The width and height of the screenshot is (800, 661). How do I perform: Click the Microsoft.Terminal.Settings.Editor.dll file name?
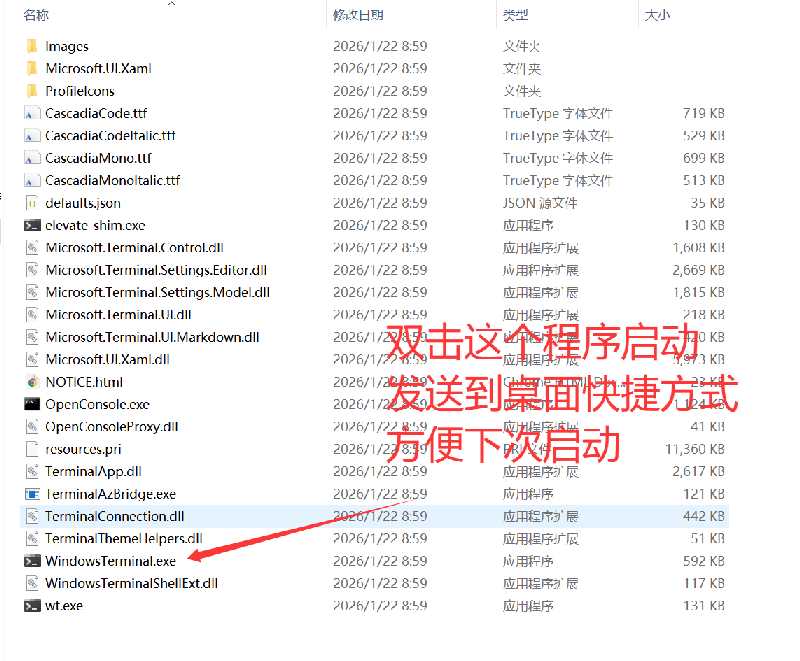(x=156, y=270)
